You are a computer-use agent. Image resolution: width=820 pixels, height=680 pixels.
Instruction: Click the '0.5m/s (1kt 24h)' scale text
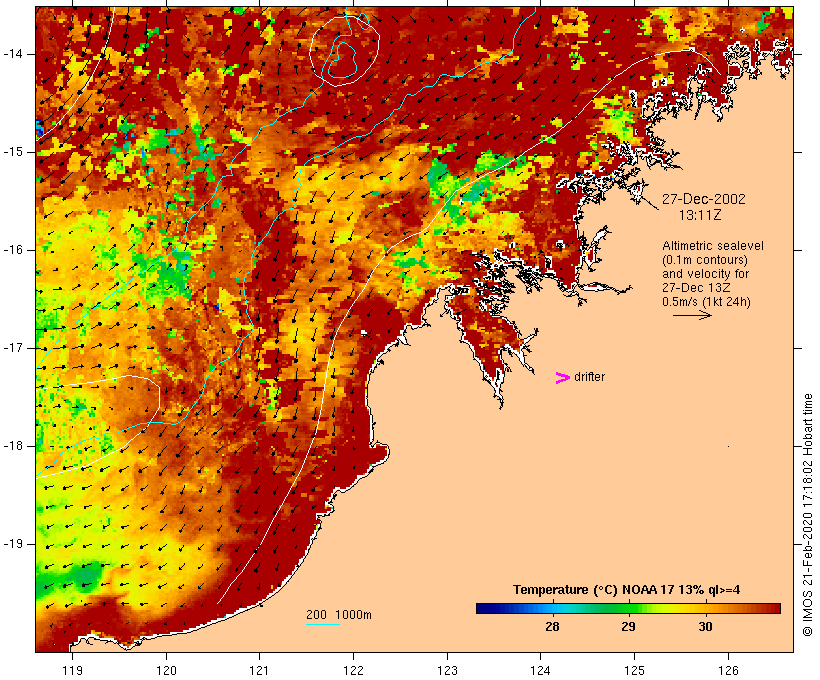[706, 302]
